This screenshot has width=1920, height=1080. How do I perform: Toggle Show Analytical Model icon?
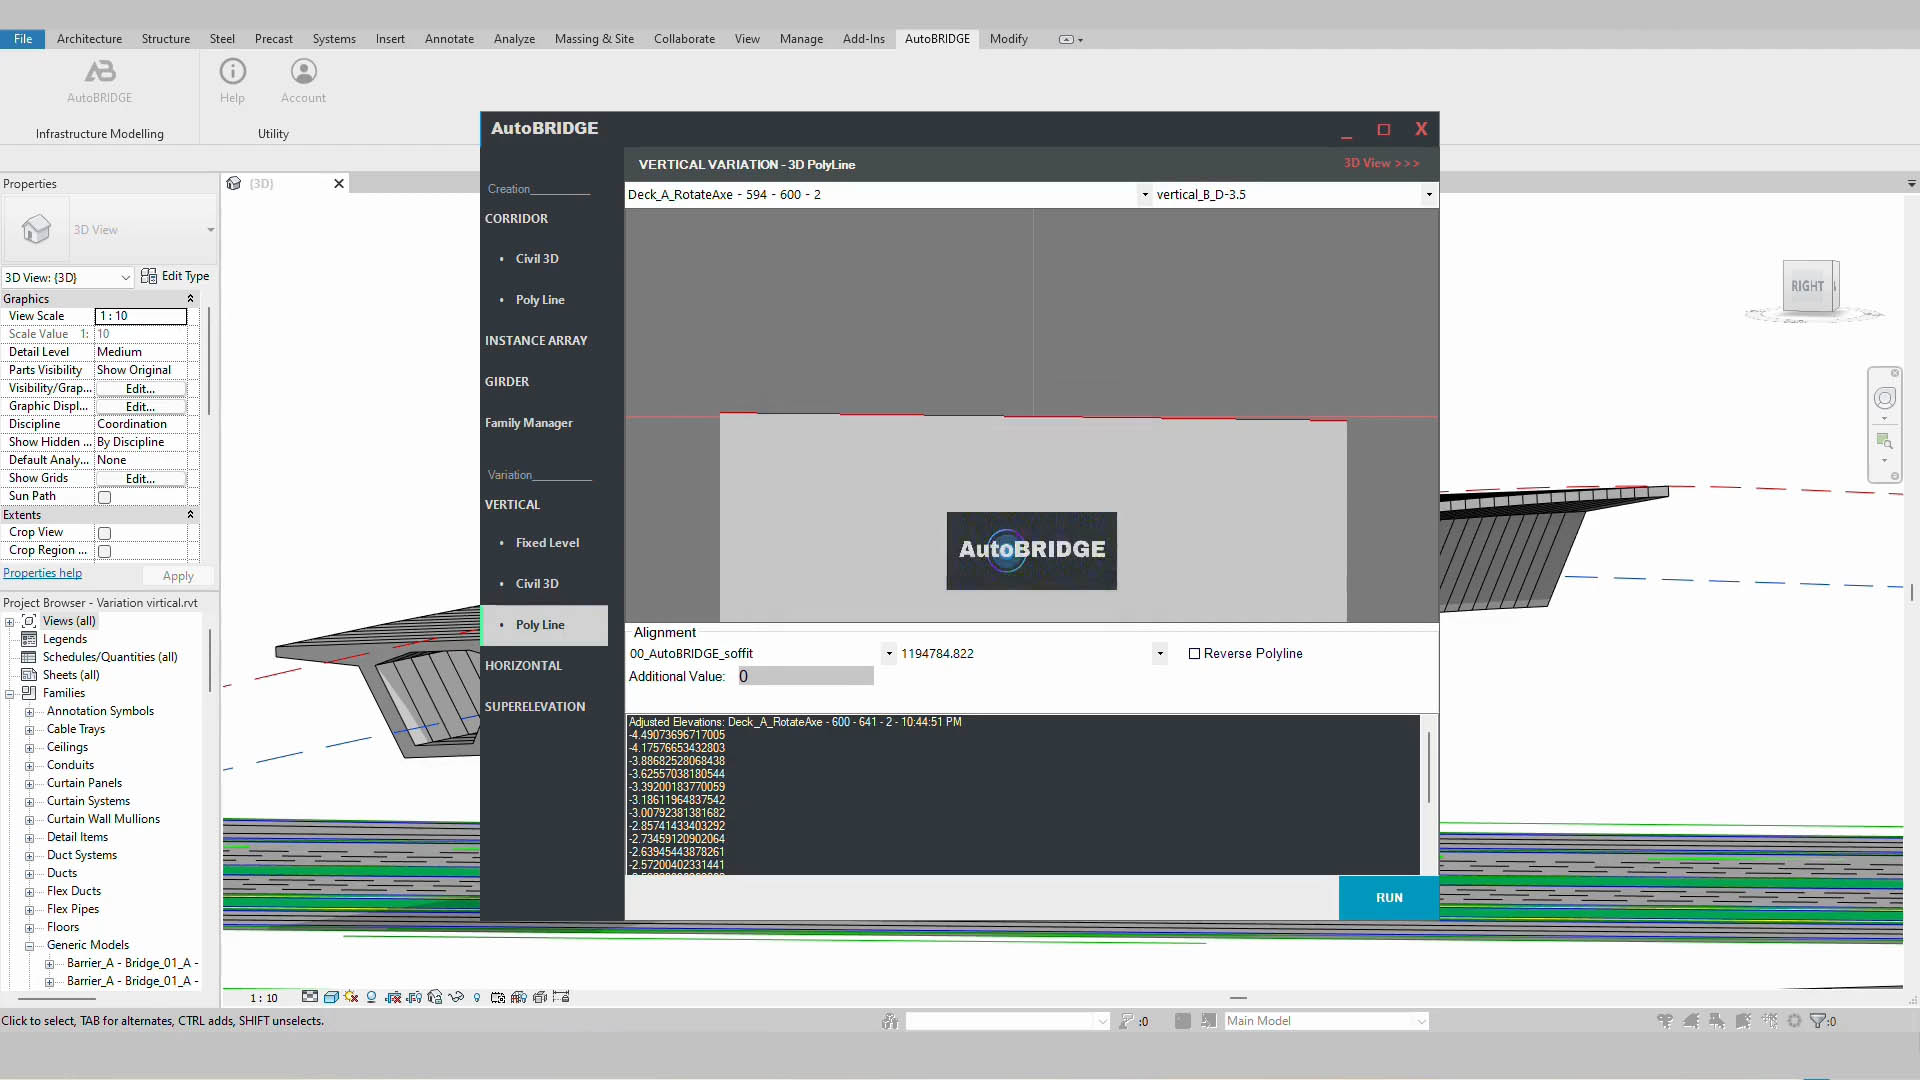tap(519, 997)
